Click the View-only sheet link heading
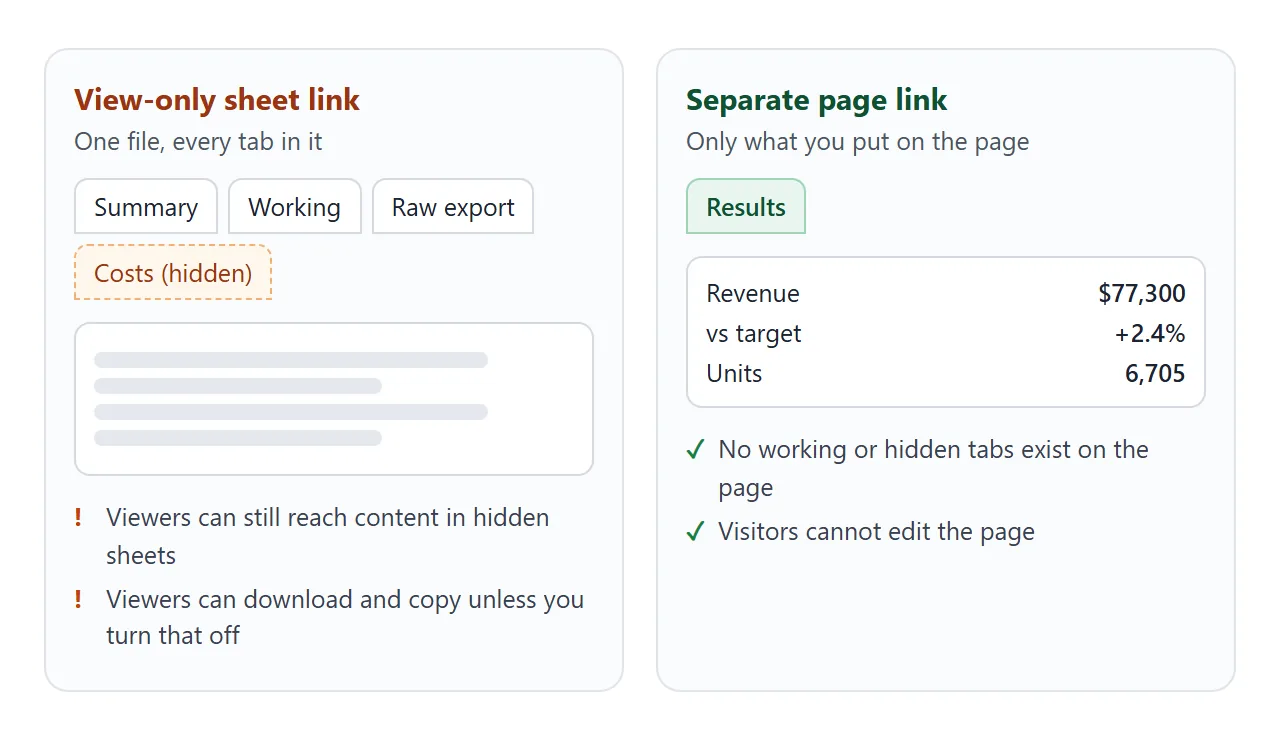Image resolution: width=1280 pixels, height=744 pixels. [x=217, y=100]
